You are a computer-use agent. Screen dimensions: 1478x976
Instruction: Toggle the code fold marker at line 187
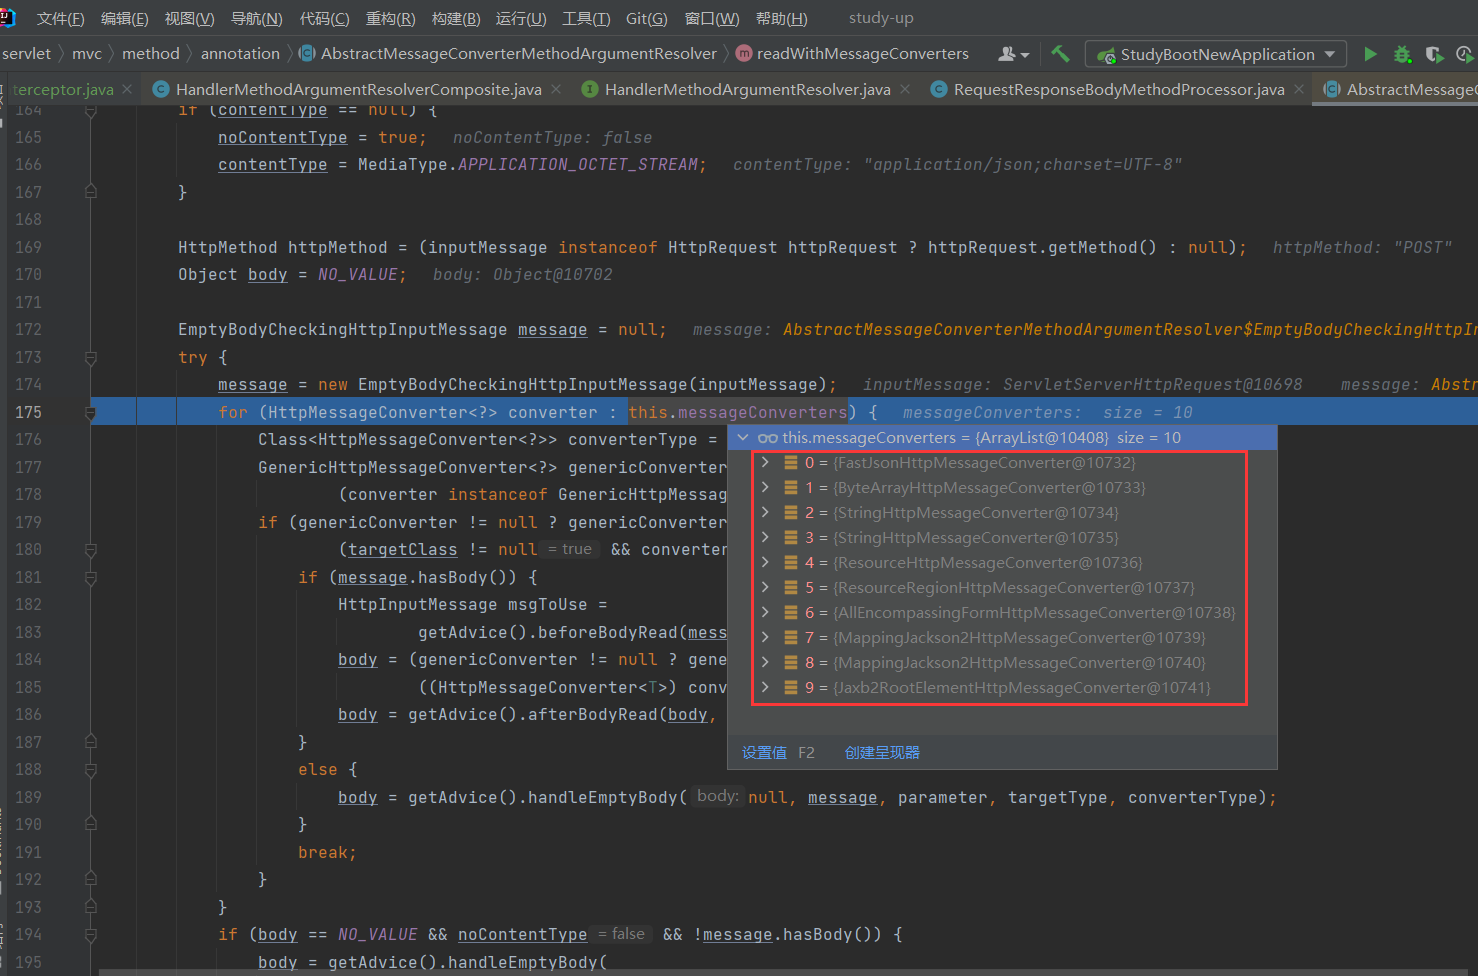(91, 742)
